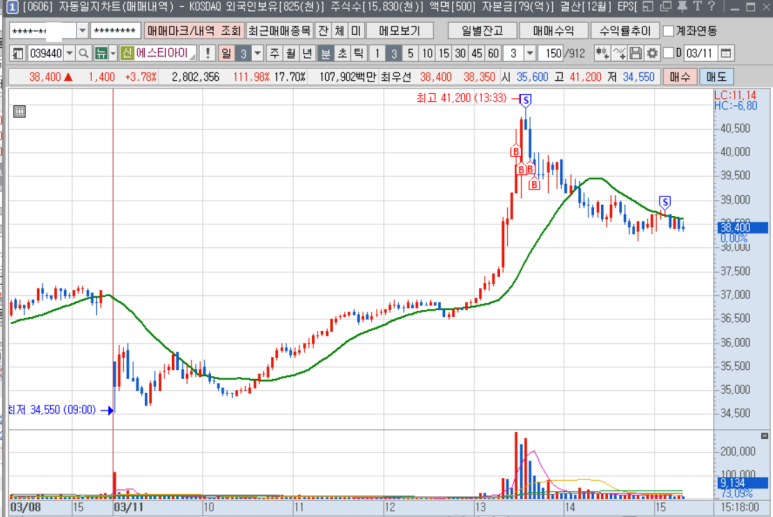The height and width of the screenshot is (517, 773).
Task: Expand the account number dropdown
Action: 82,30
